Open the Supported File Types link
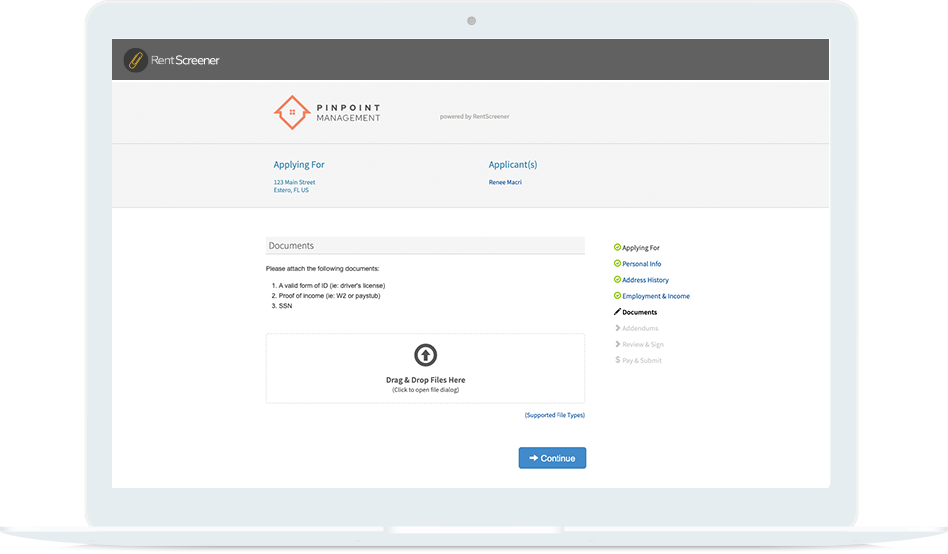This screenshot has height=554, width=948. coord(555,415)
